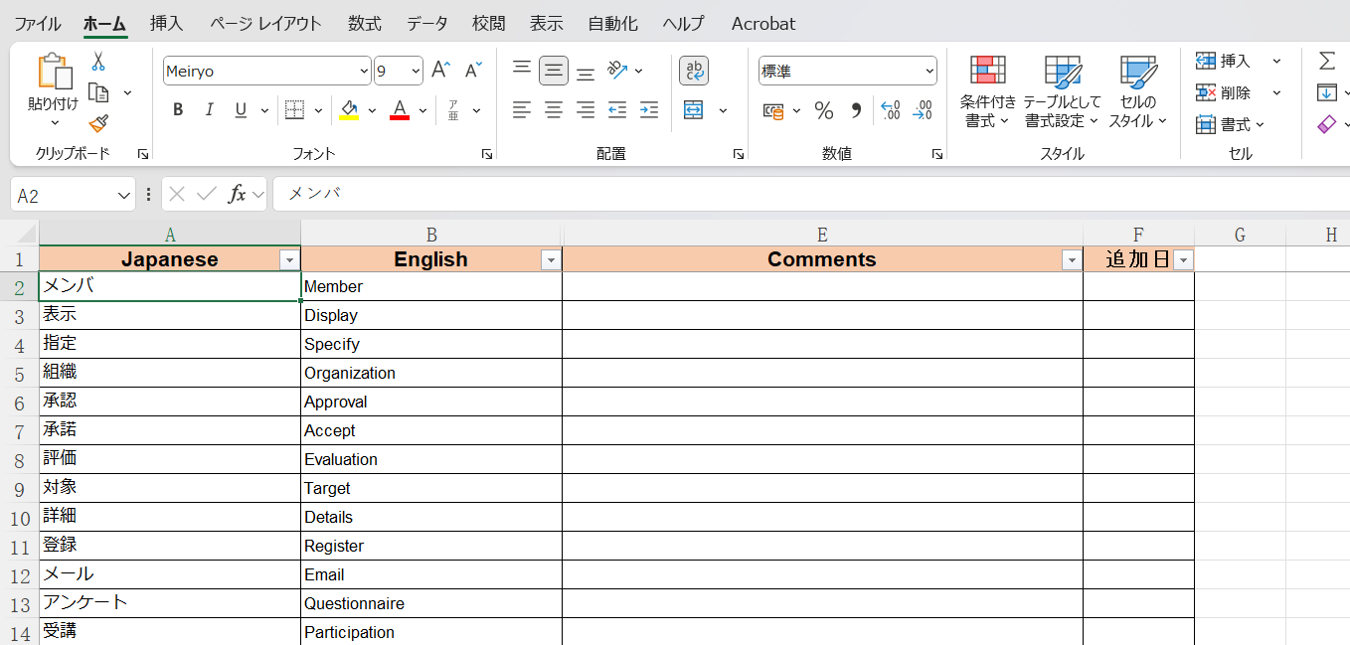Align text to top of cell
The height and width of the screenshot is (645, 1350).
tap(522, 70)
